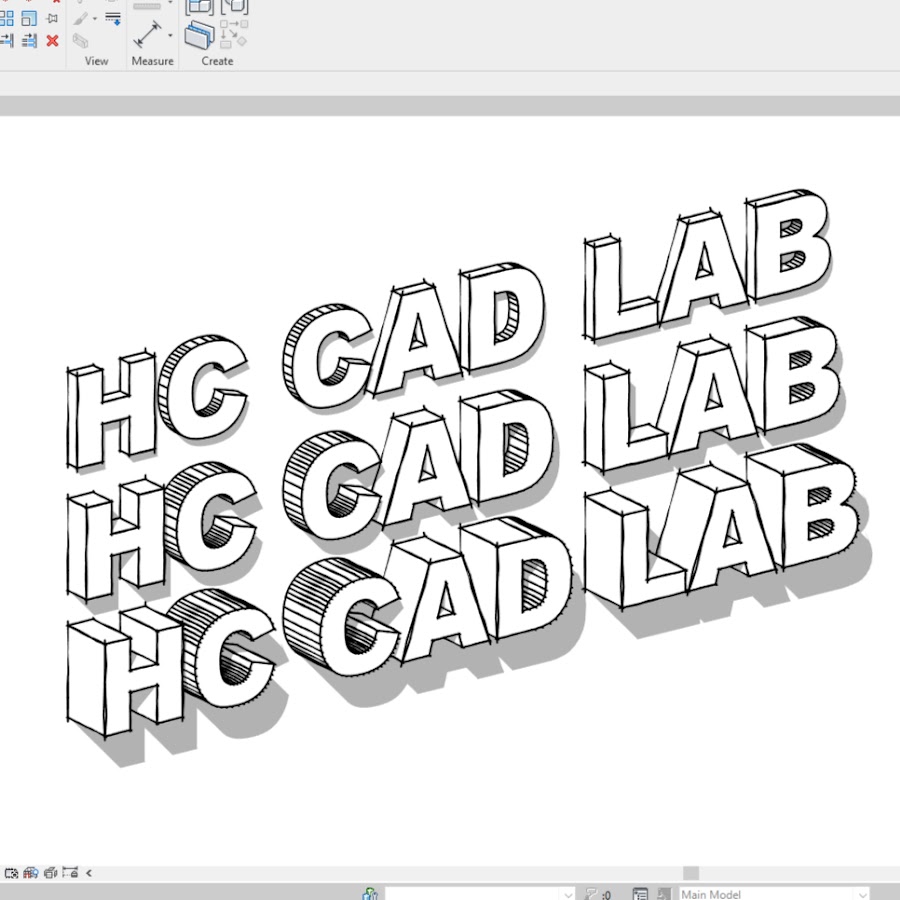The image size is (900, 900).
Task: Click the Design Options icon in status bar
Action: click(x=640, y=894)
